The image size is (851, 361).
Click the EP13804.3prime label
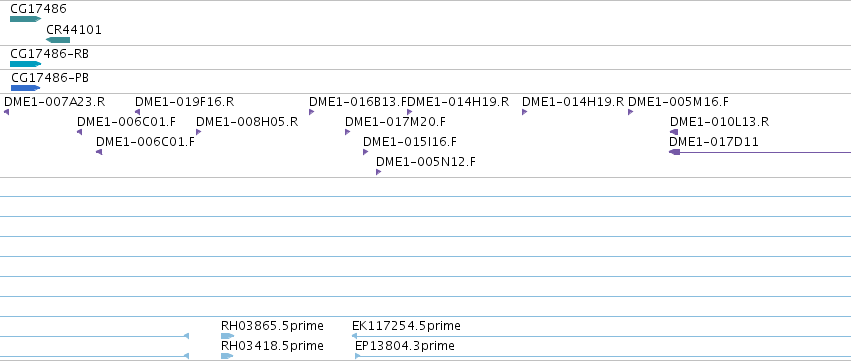[405, 346]
